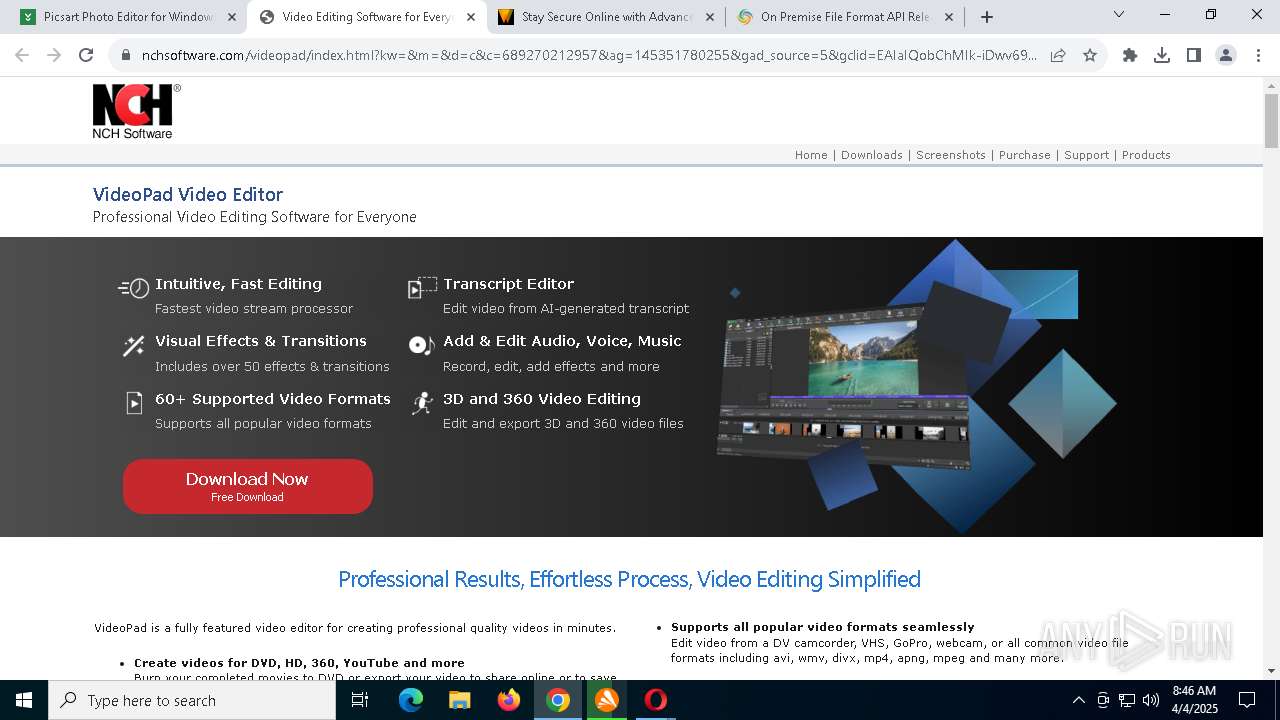Show hidden system tray icons

[x=1078, y=700]
